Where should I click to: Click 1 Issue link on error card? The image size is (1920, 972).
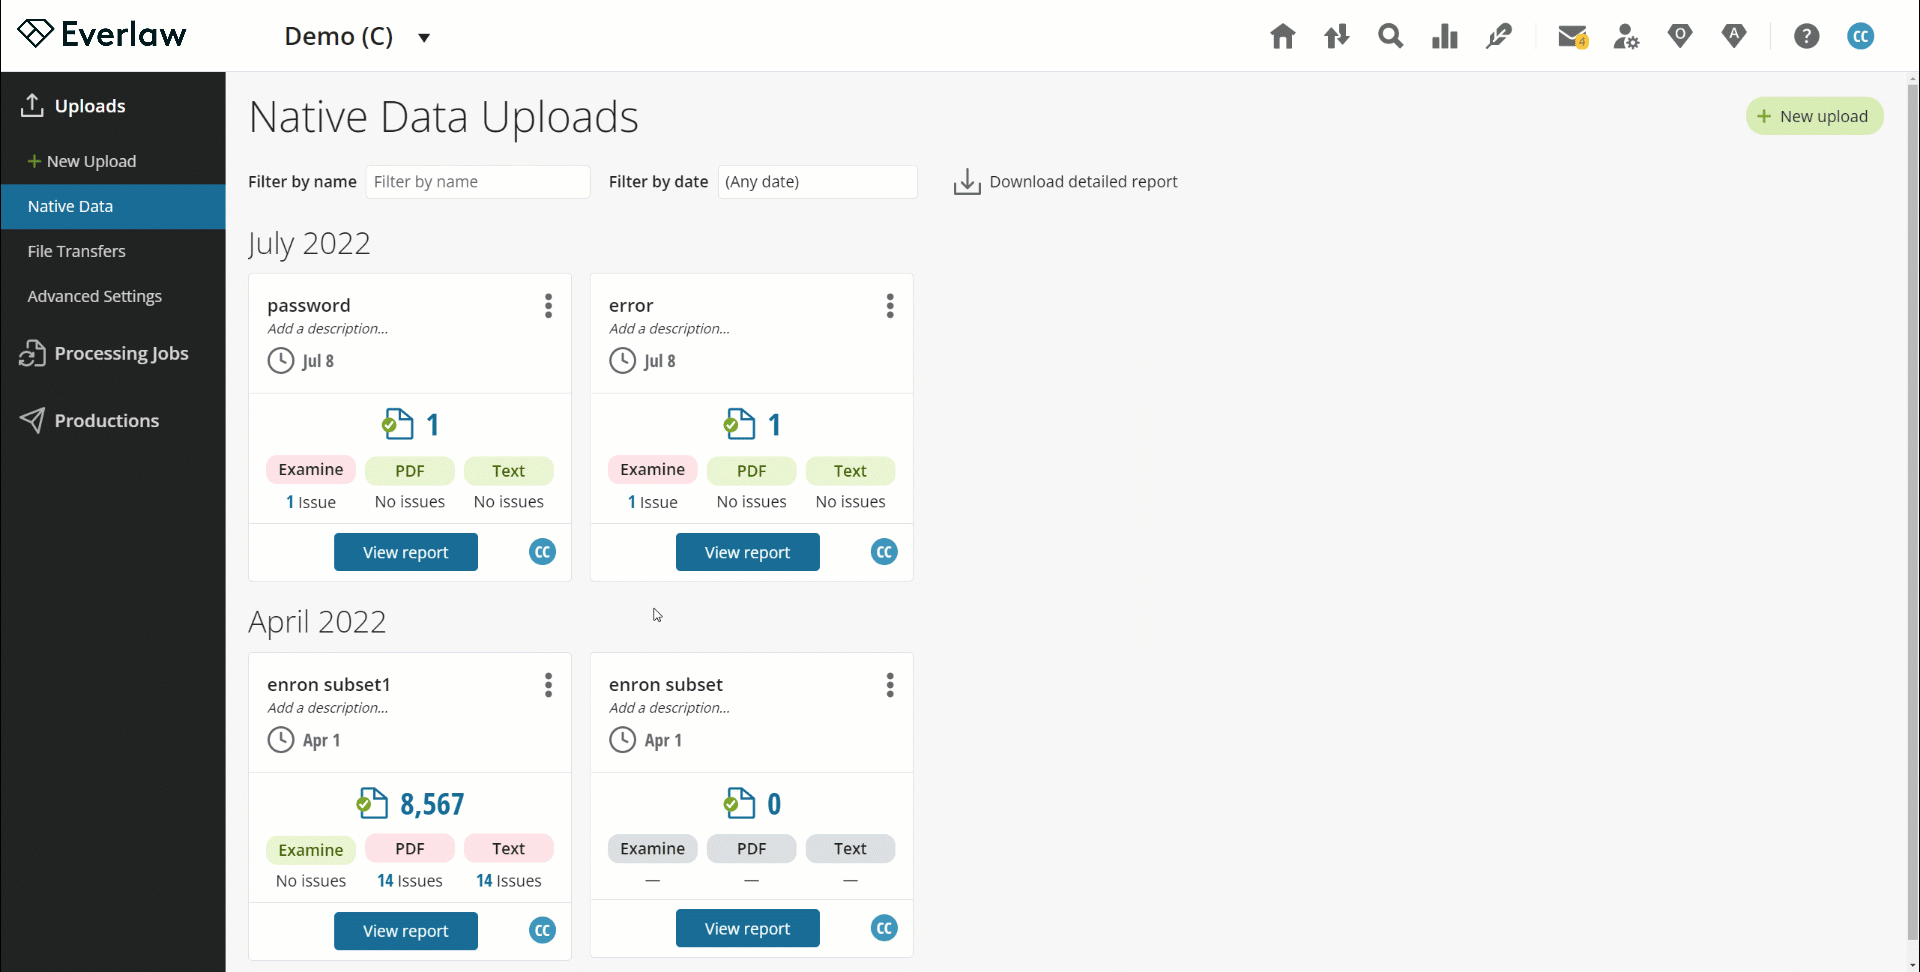point(653,502)
